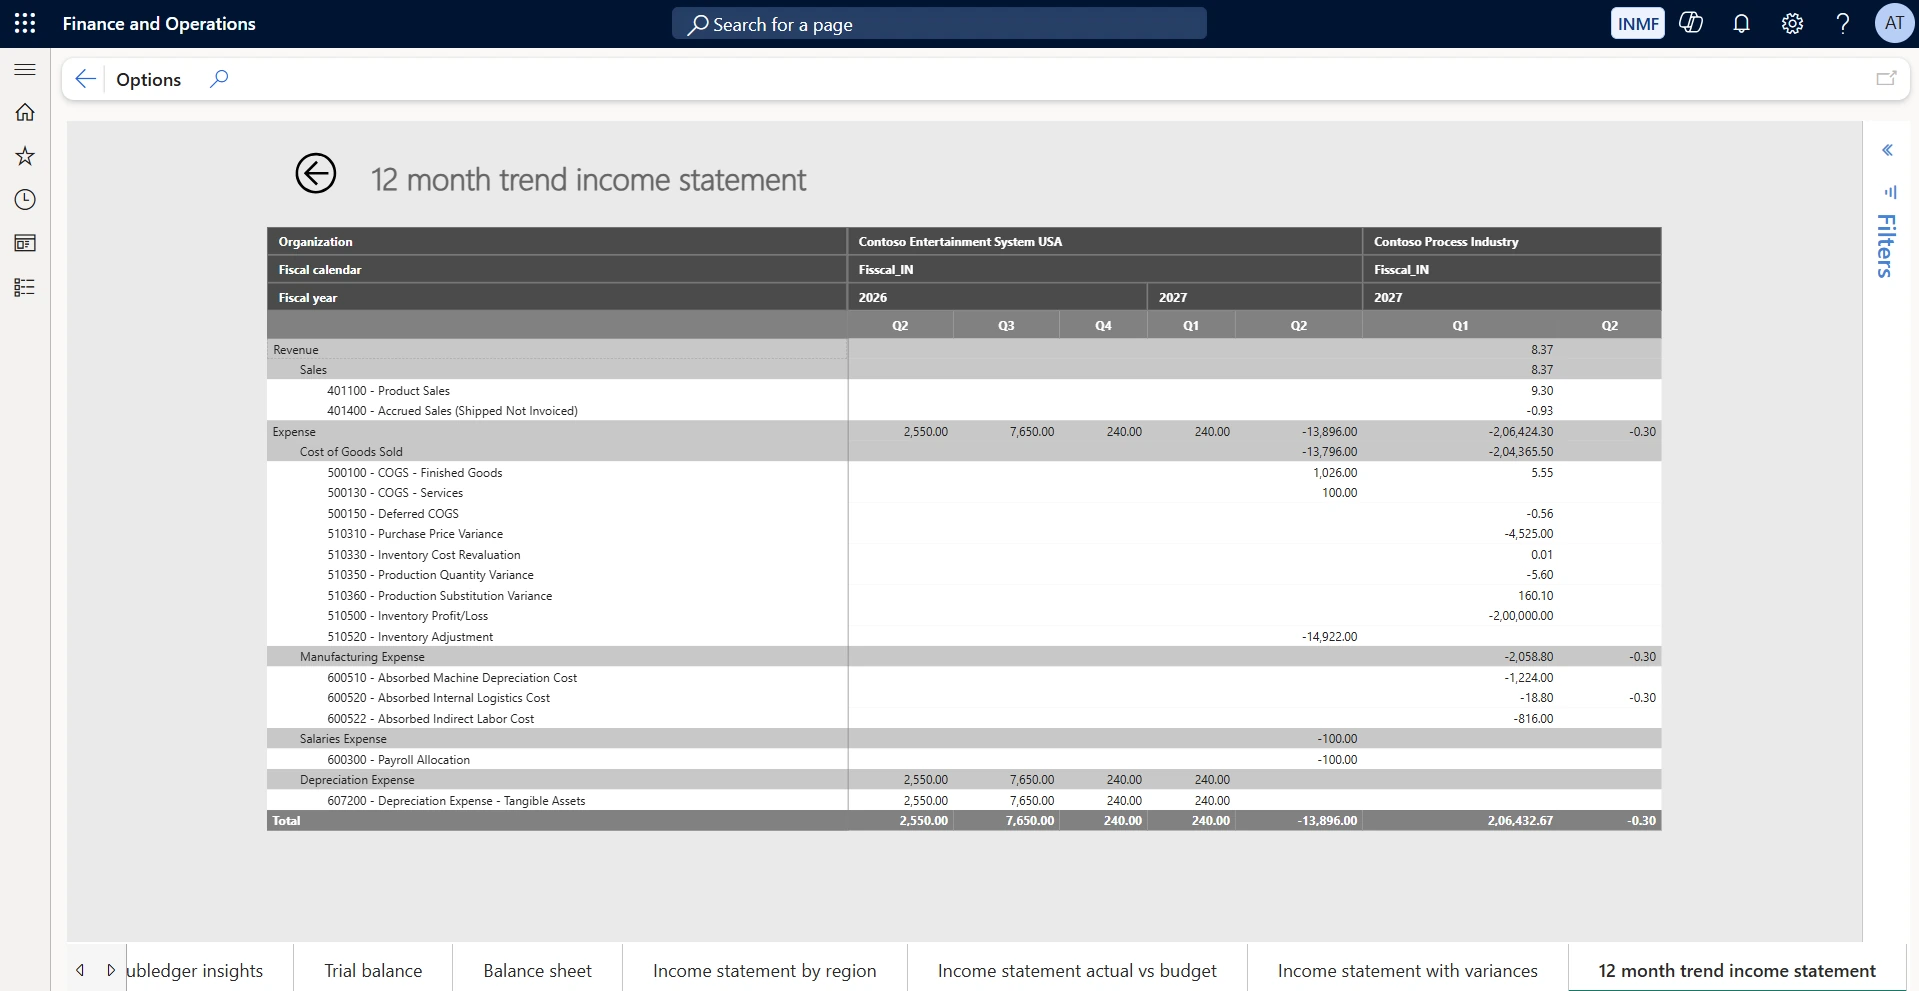Viewport: 1919px width, 991px height.
Task: Click the Cost of Goods Sold row
Action: coord(557,451)
